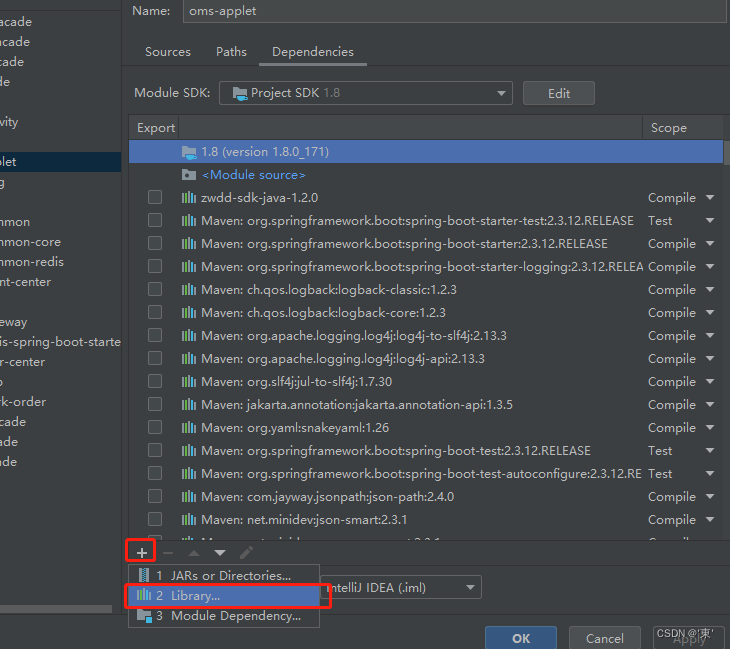Select the <Module source> row
Viewport: 730px width, 649px height.
click(426, 175)
